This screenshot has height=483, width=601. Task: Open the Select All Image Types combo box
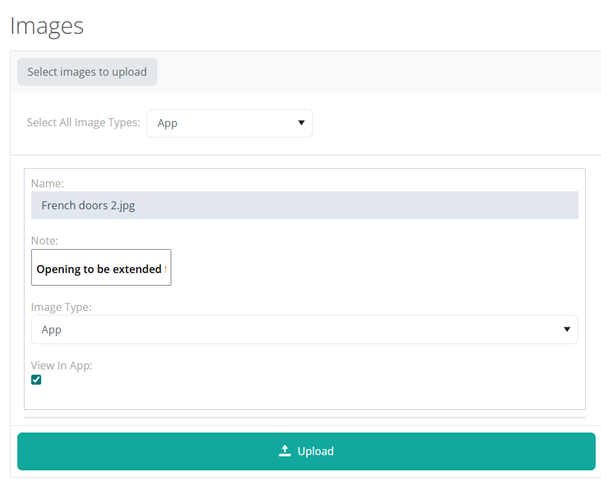coord(229,123)
